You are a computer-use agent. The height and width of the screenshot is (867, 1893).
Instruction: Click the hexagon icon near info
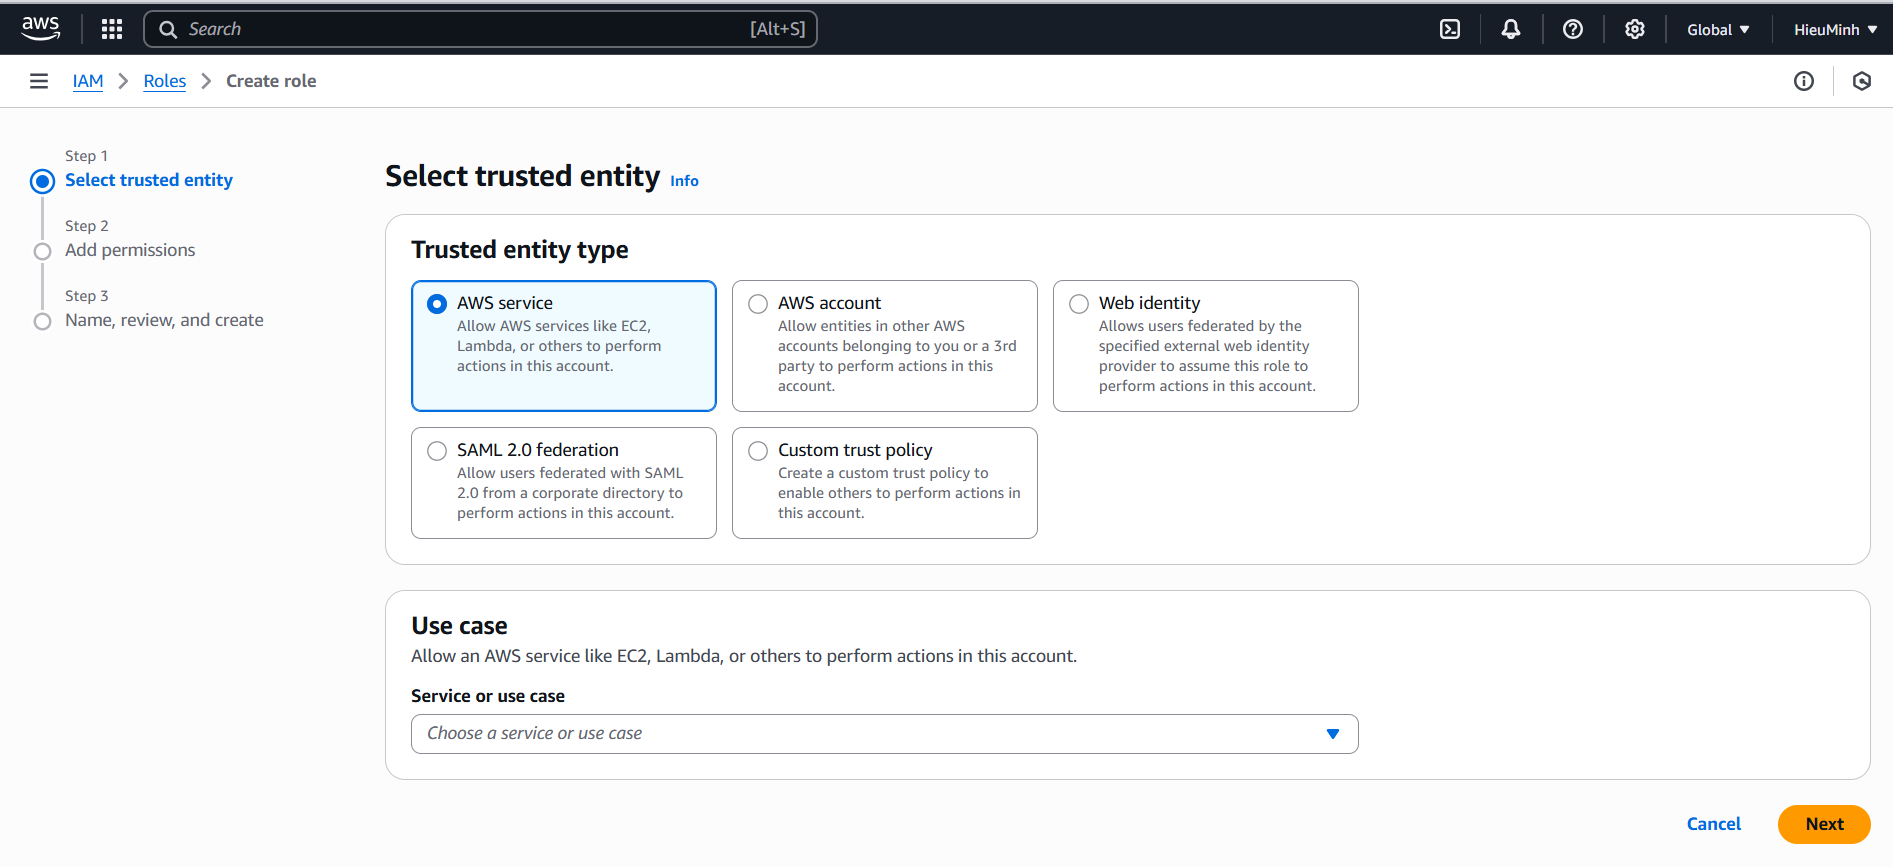coord(1862,81)
